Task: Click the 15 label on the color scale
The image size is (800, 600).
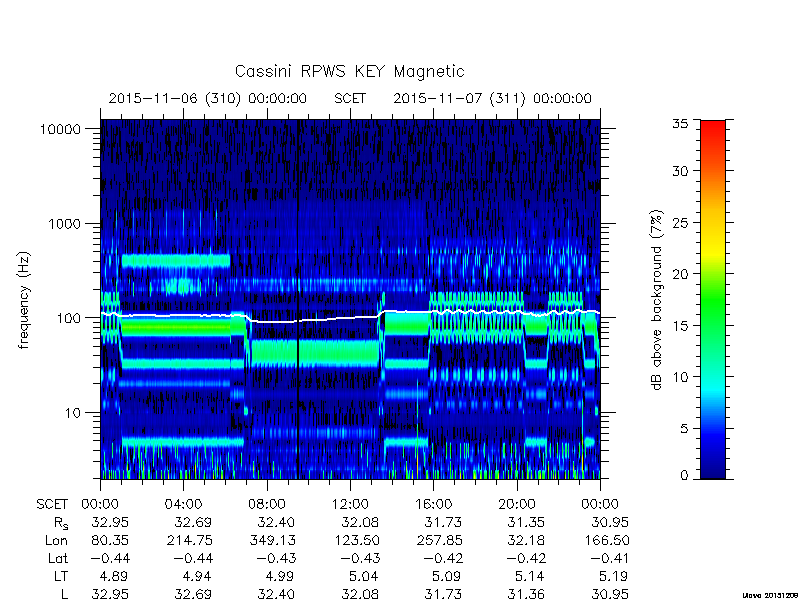Action: click(x=680, y=326)
